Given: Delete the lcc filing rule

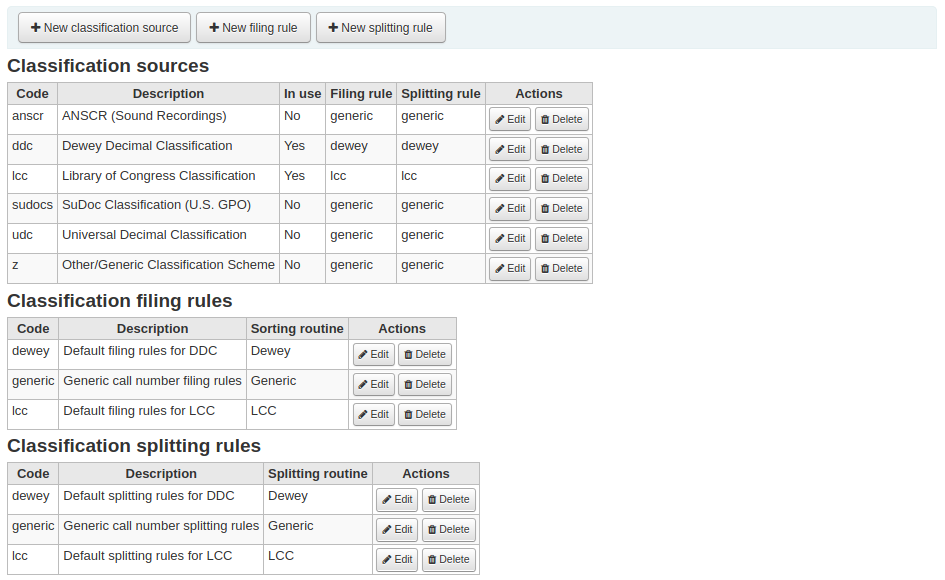Looking at the screenshot, I should click(x=425, y=414).
